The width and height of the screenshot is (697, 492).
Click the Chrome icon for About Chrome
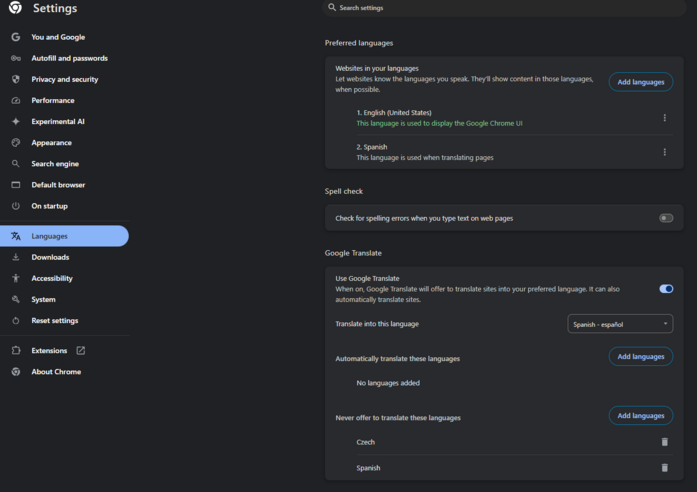(16, 372)
